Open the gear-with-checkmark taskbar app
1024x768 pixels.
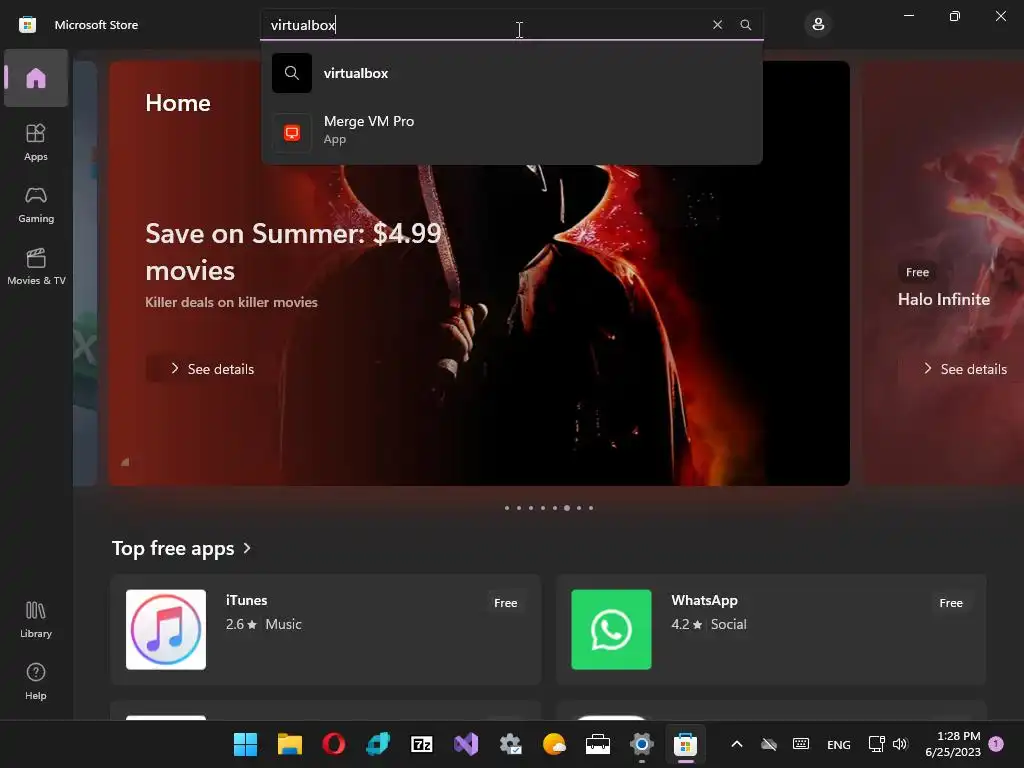510,744
